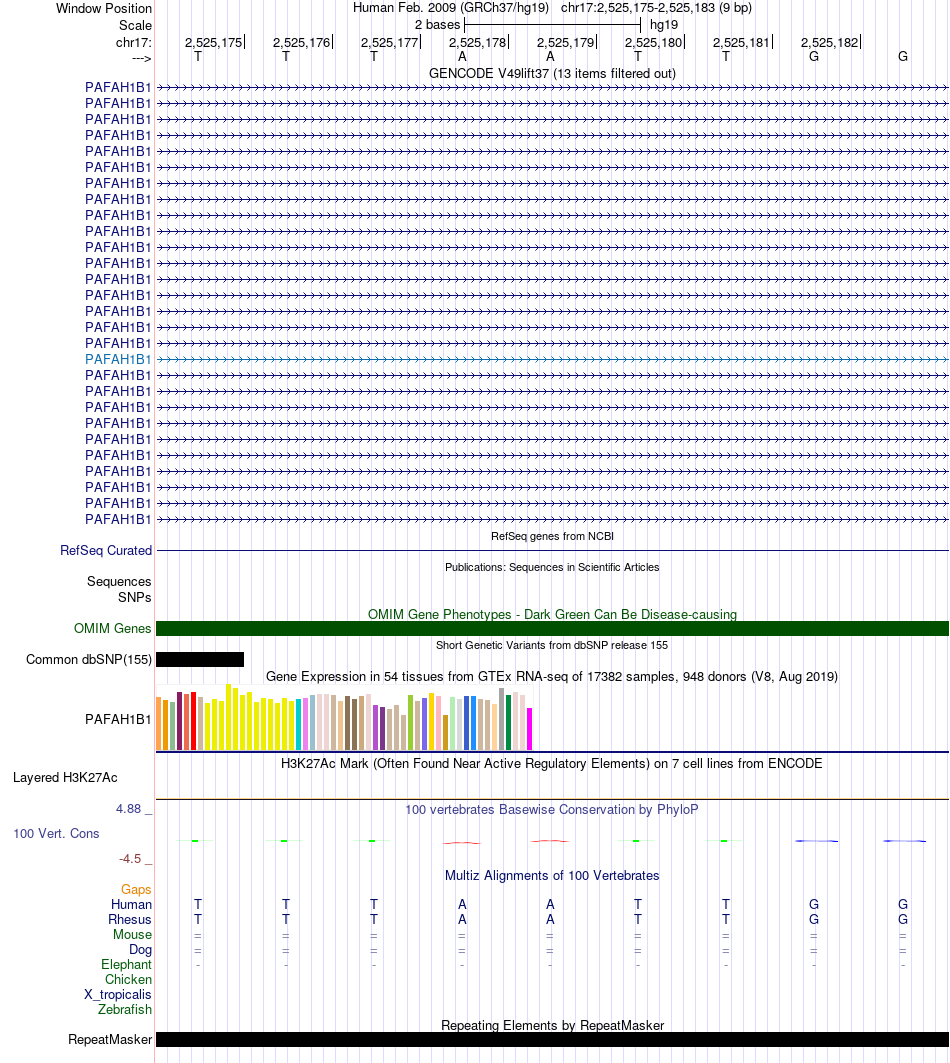Click the 'chr17:' ruler label
950x1063 pixels.
pyautogui.click(x=134, y=43)
